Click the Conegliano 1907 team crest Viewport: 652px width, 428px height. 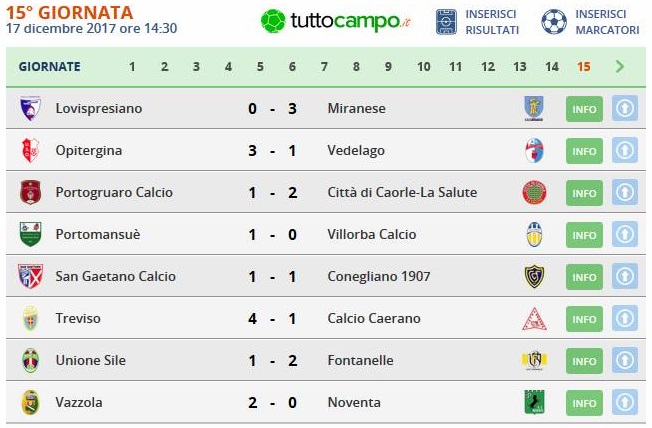click(534, 276)
